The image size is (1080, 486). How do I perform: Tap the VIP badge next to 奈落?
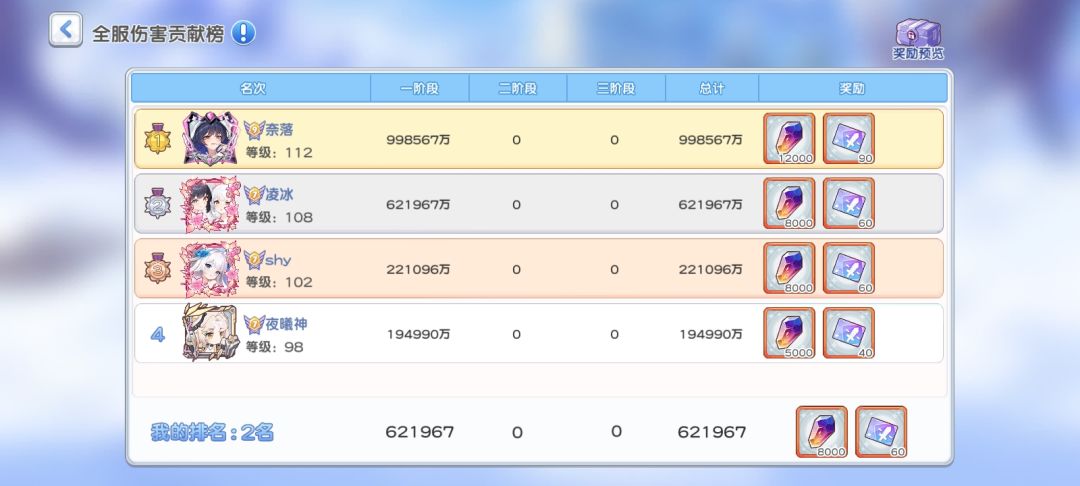(x=254, y=130)
